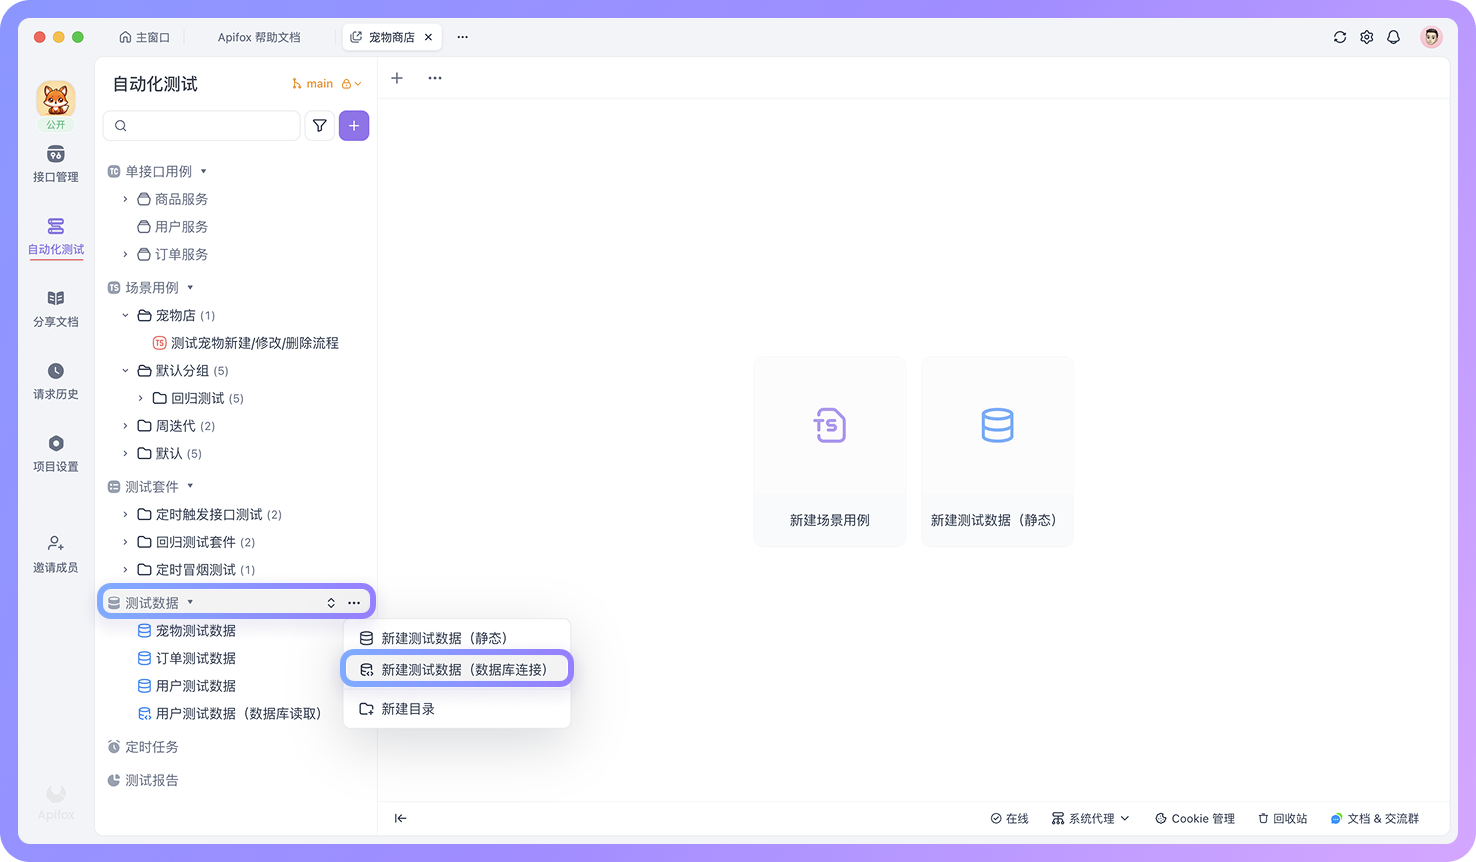Collapse the 宠物店 folder
1476x862 pixels.
(x=125, y=315)
